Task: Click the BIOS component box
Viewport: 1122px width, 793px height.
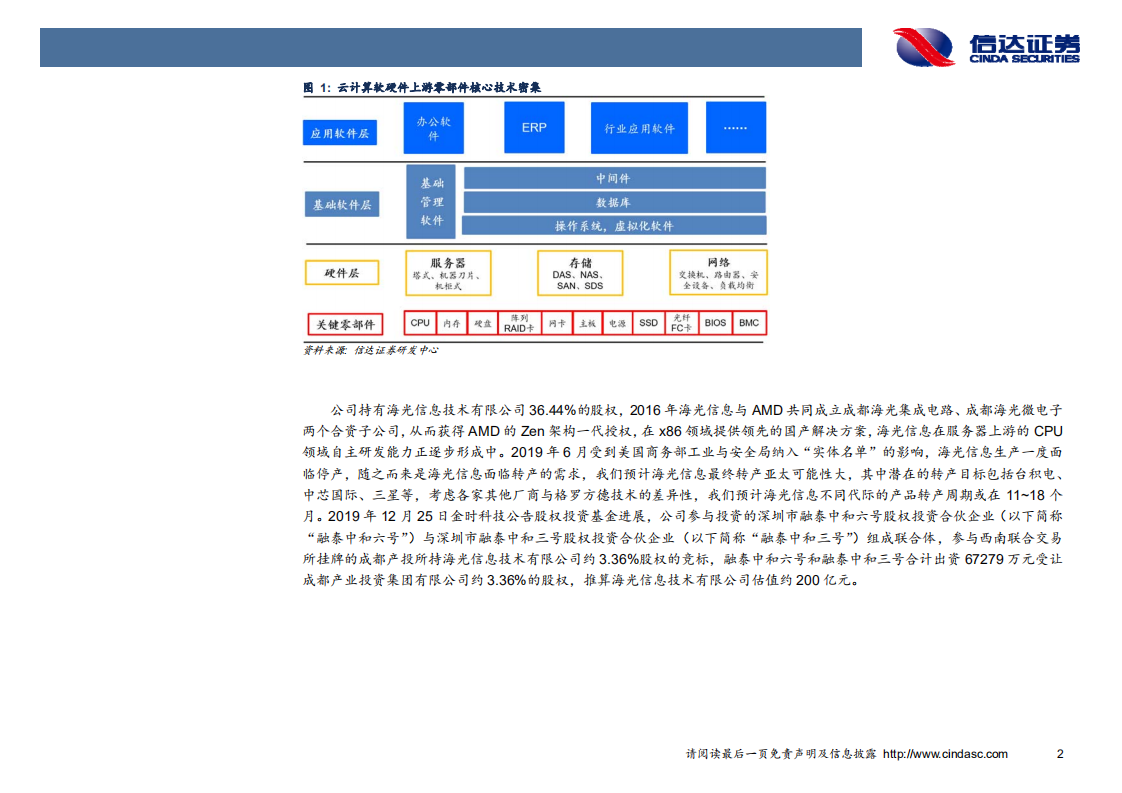Action: click(713, 322)
